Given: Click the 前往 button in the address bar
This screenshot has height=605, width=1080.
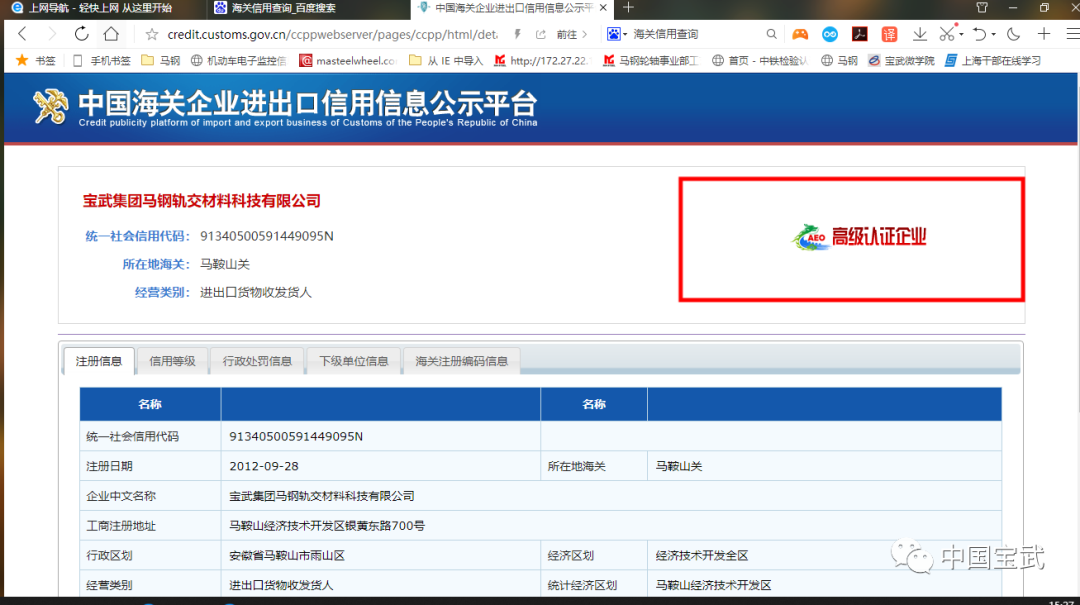Looking at the screenshot, I should pos(566,33).
